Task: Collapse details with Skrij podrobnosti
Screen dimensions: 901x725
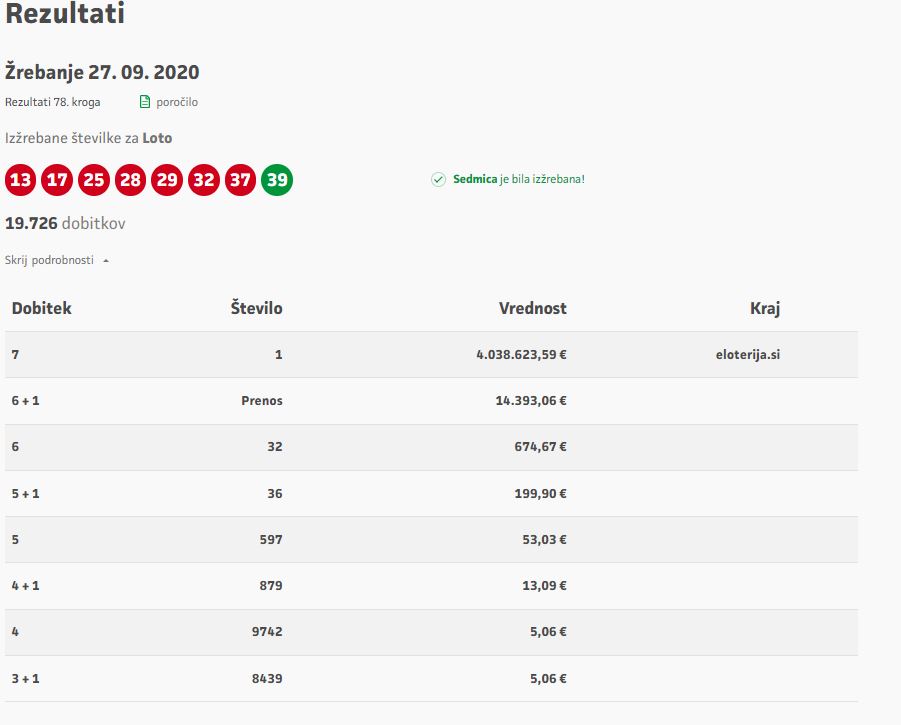Action: [57, 260]
